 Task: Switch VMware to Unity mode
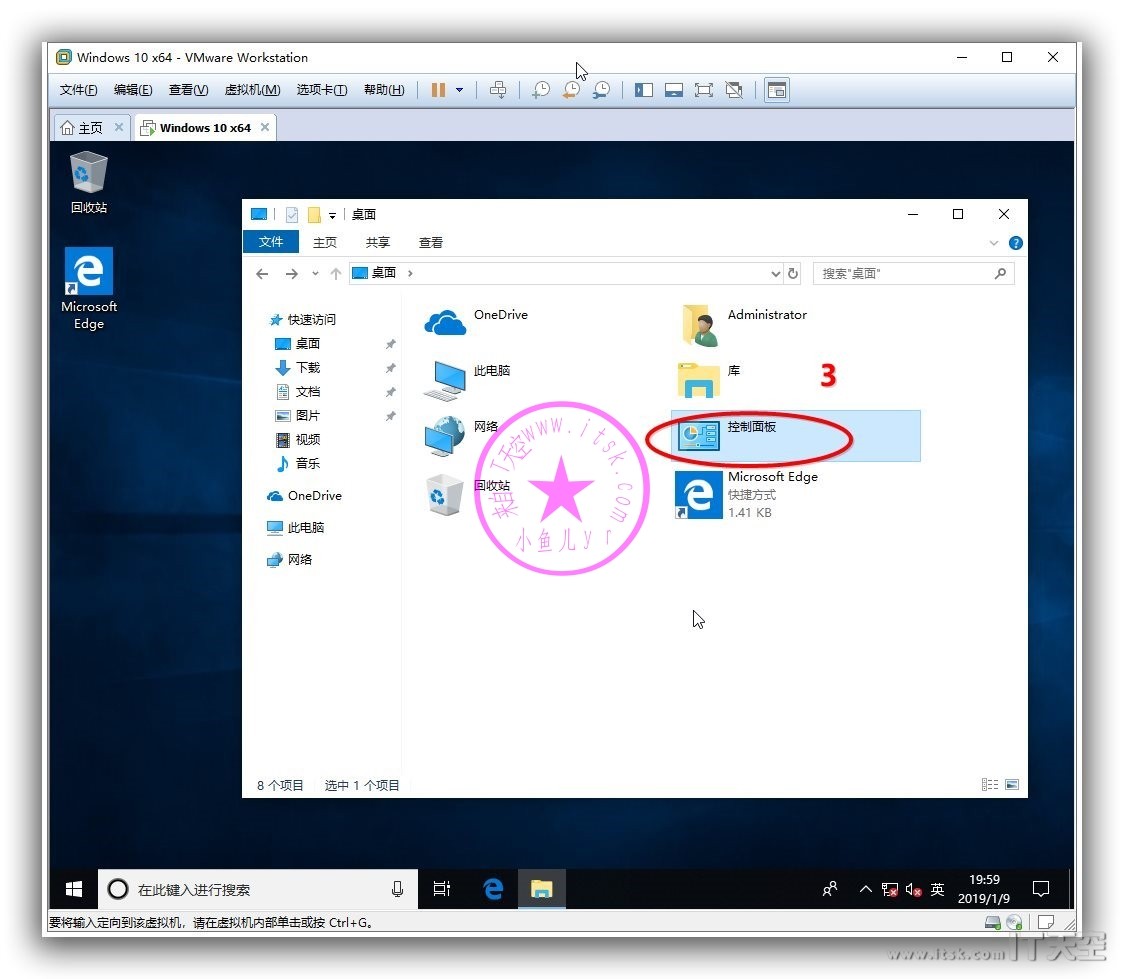click(734, 90)
